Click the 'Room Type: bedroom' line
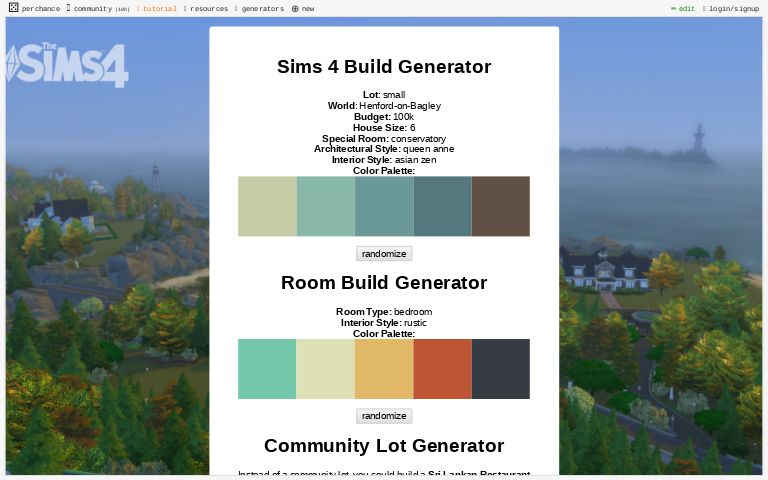This screenshot has width=768, height=480. (x=384, y=312)
